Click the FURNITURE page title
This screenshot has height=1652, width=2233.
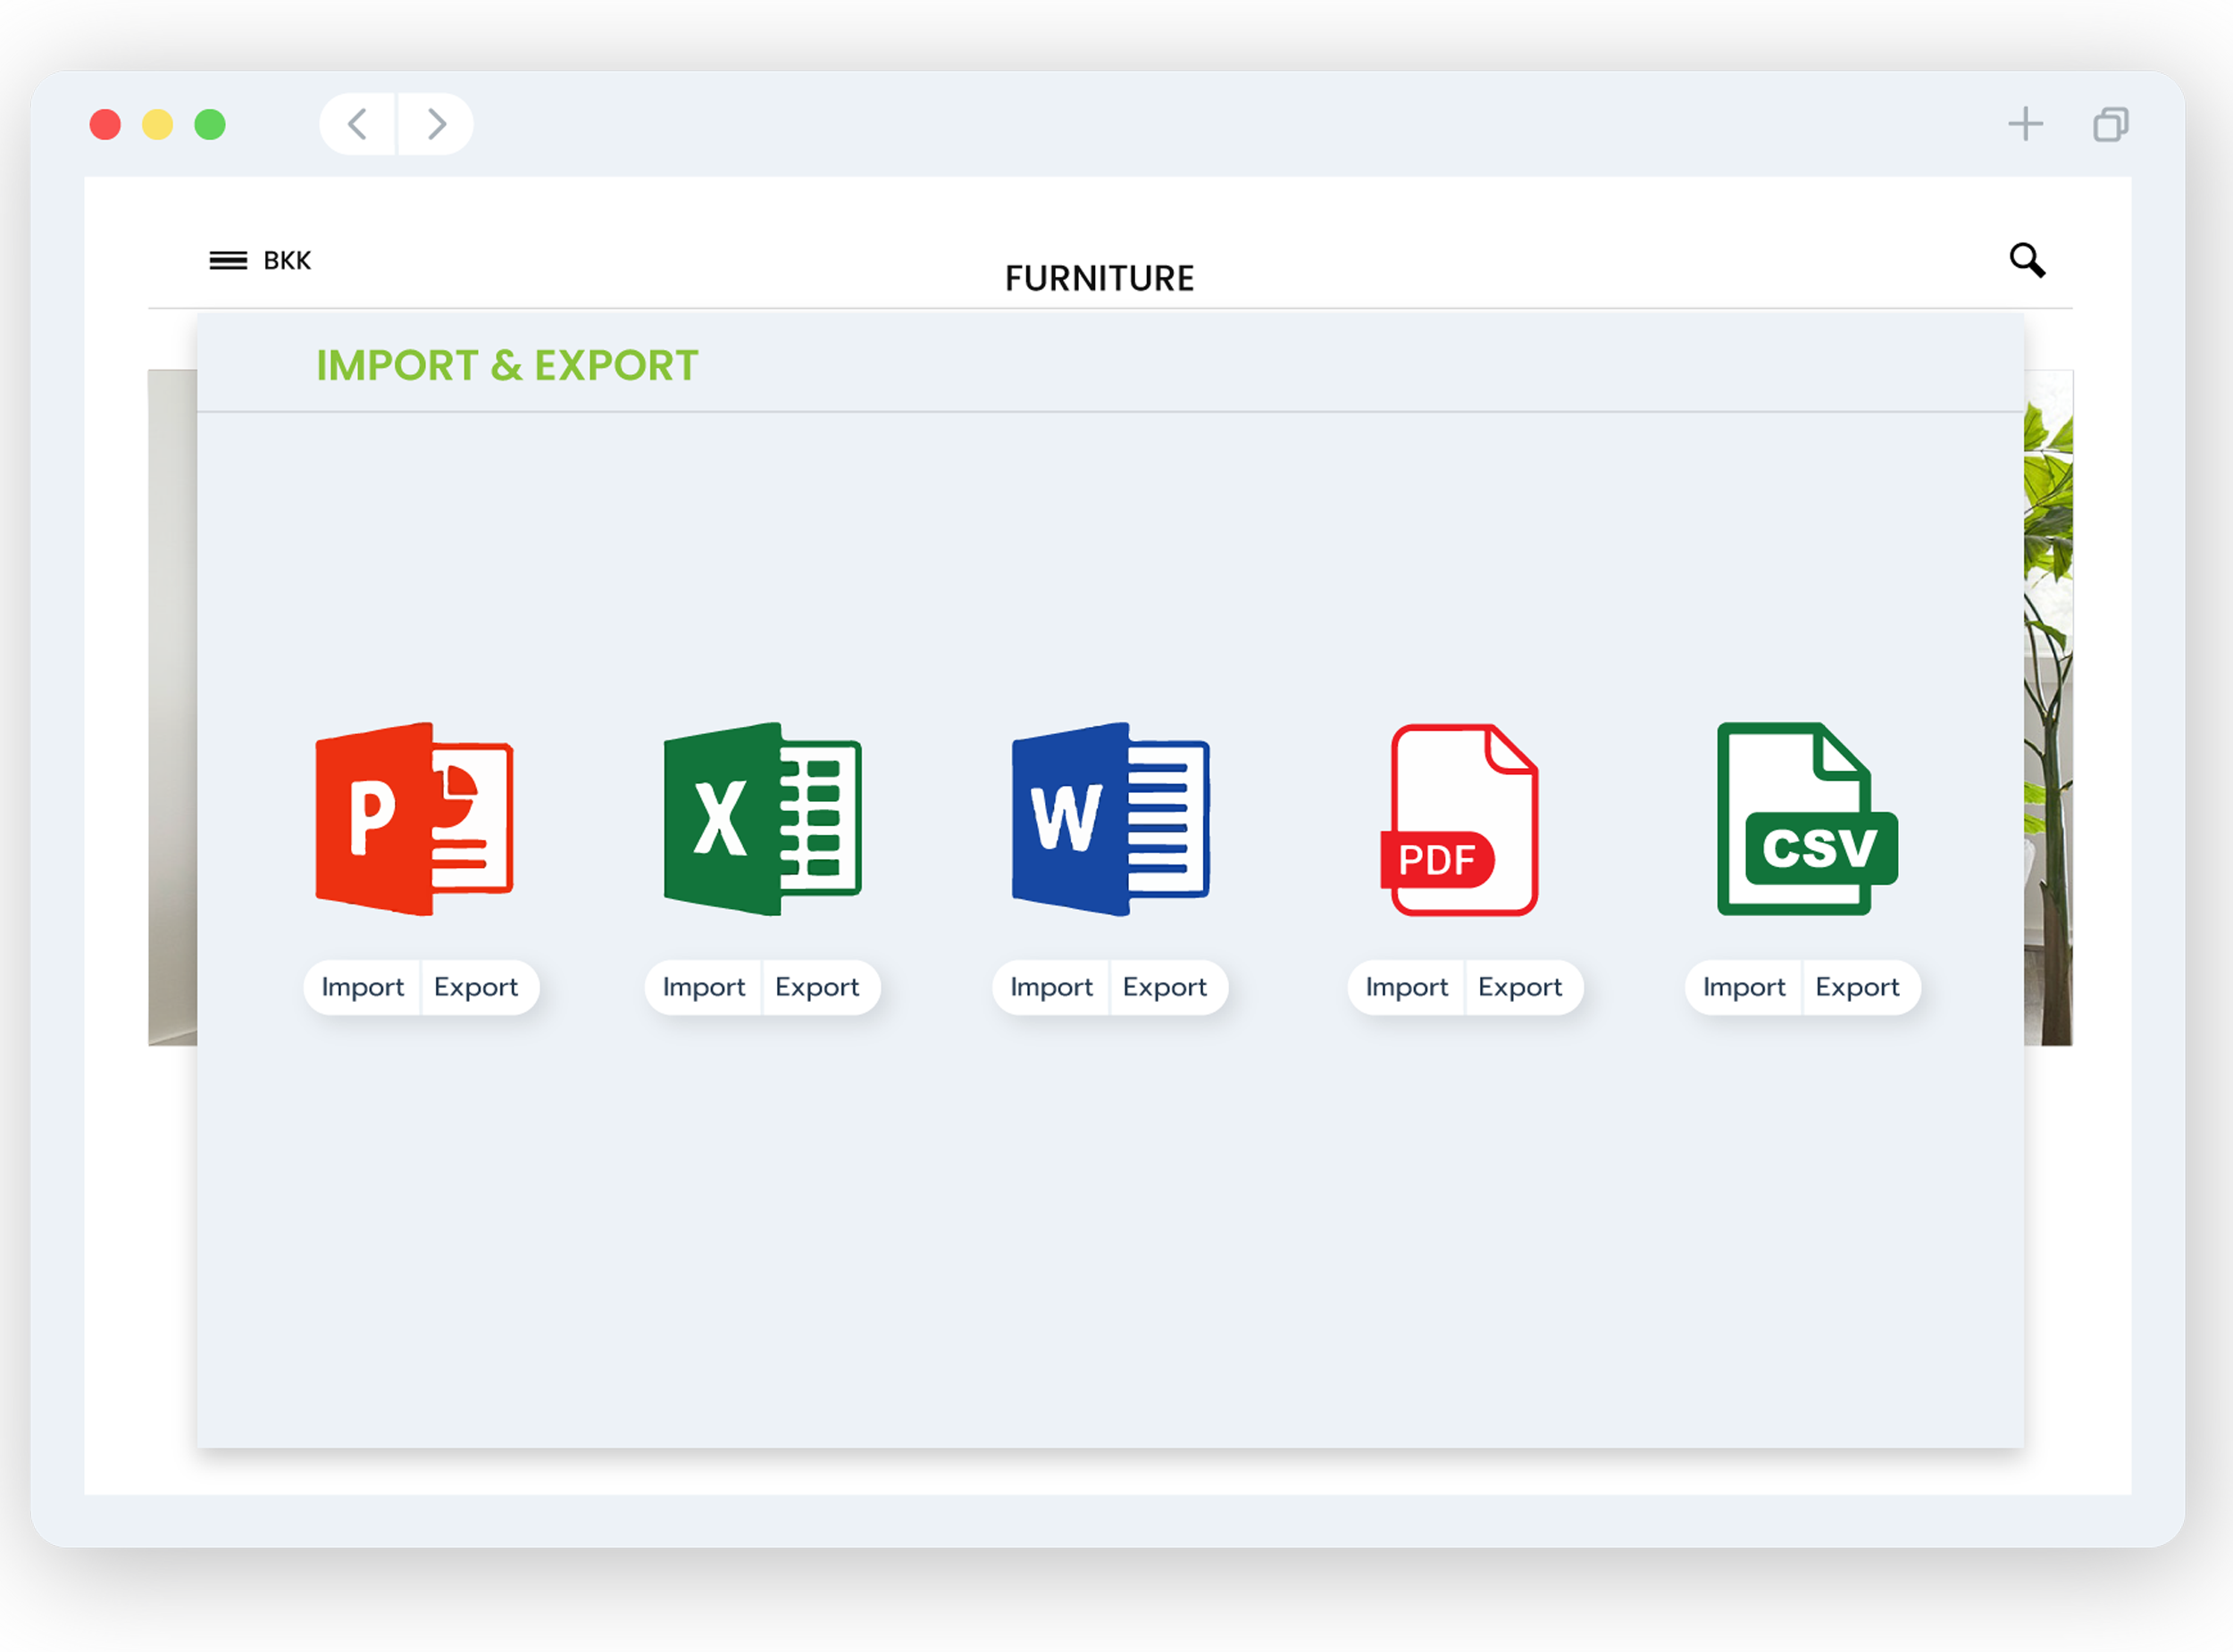coord(1099,278)
